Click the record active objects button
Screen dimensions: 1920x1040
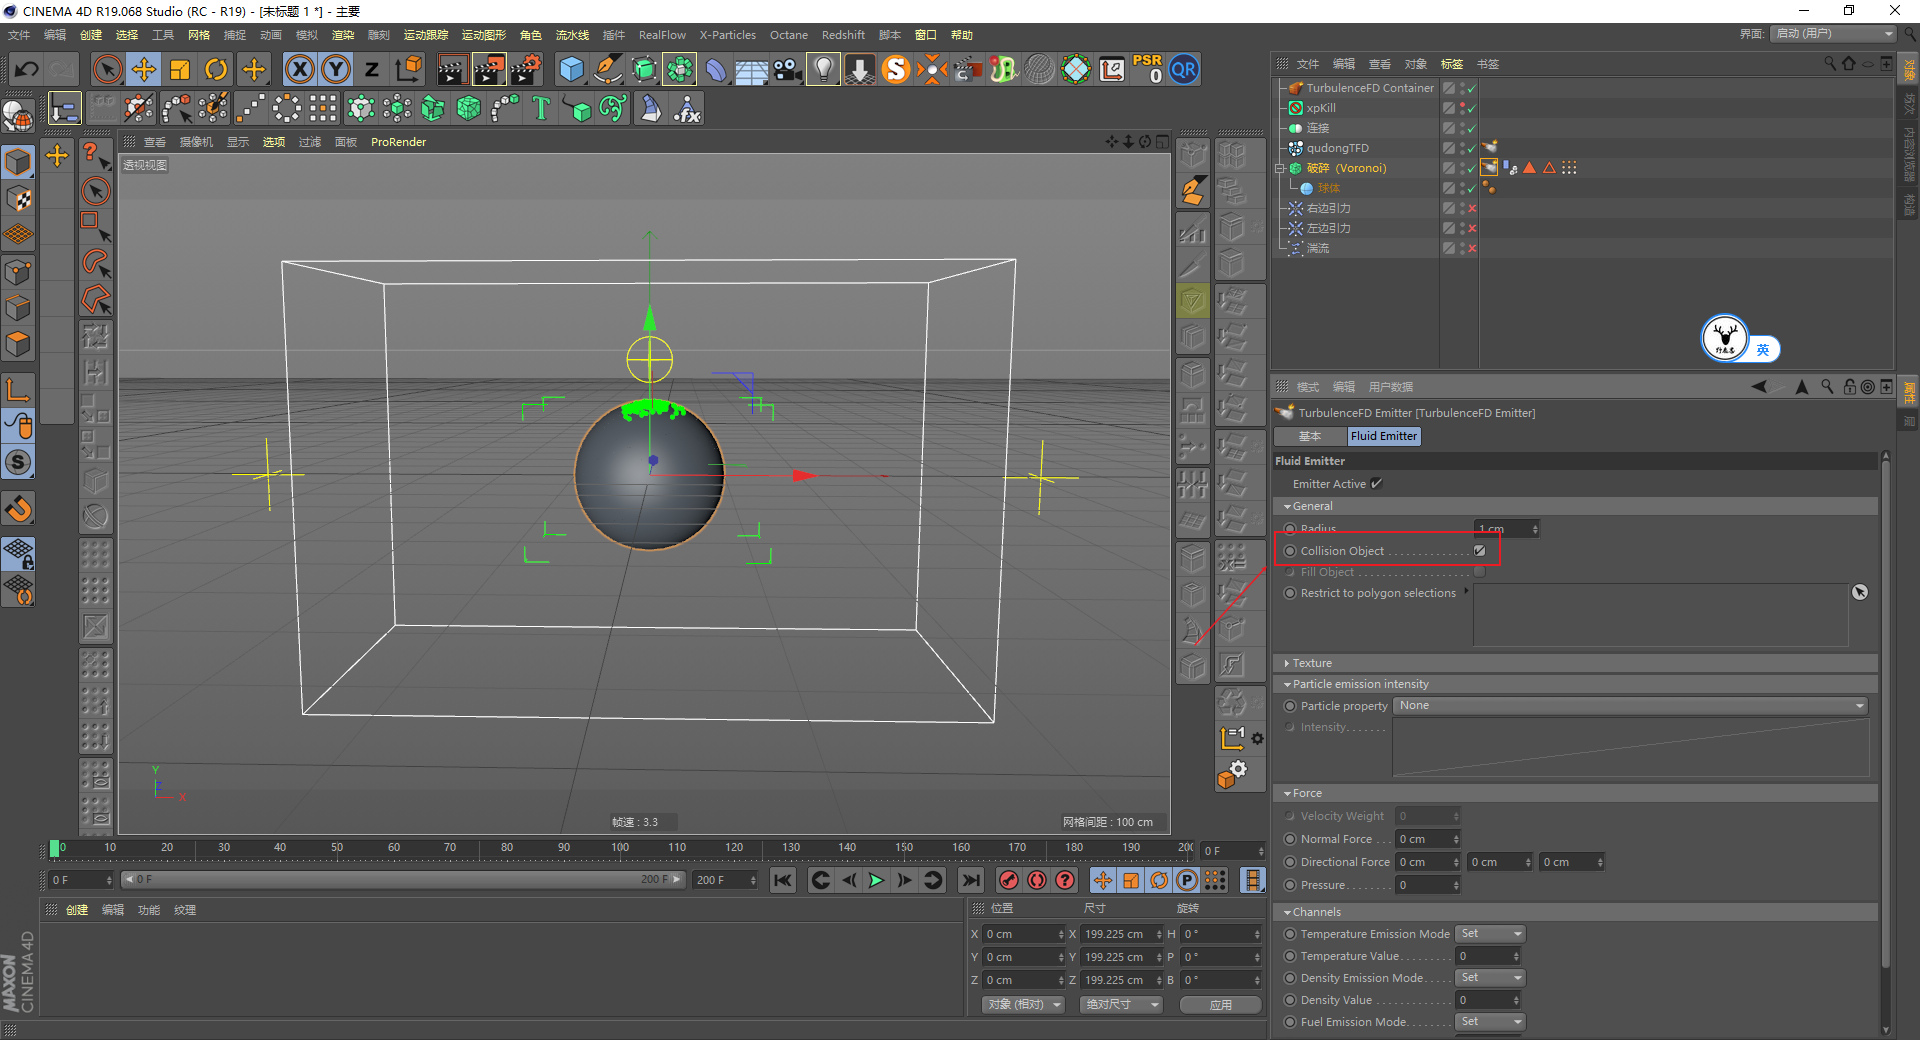[1009, 880]
